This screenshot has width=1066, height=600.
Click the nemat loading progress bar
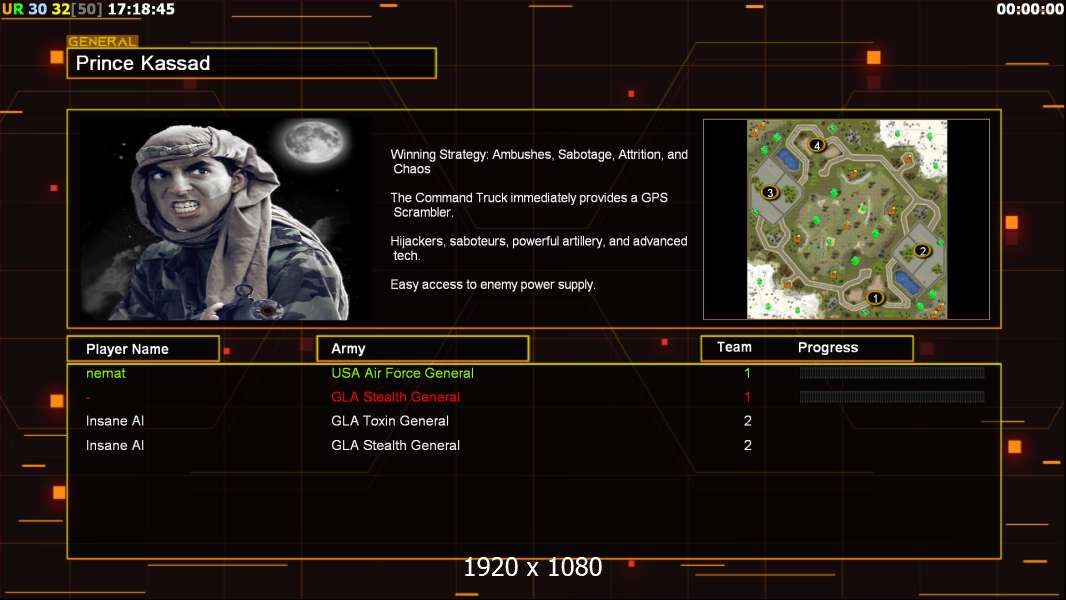pos(892,372)
